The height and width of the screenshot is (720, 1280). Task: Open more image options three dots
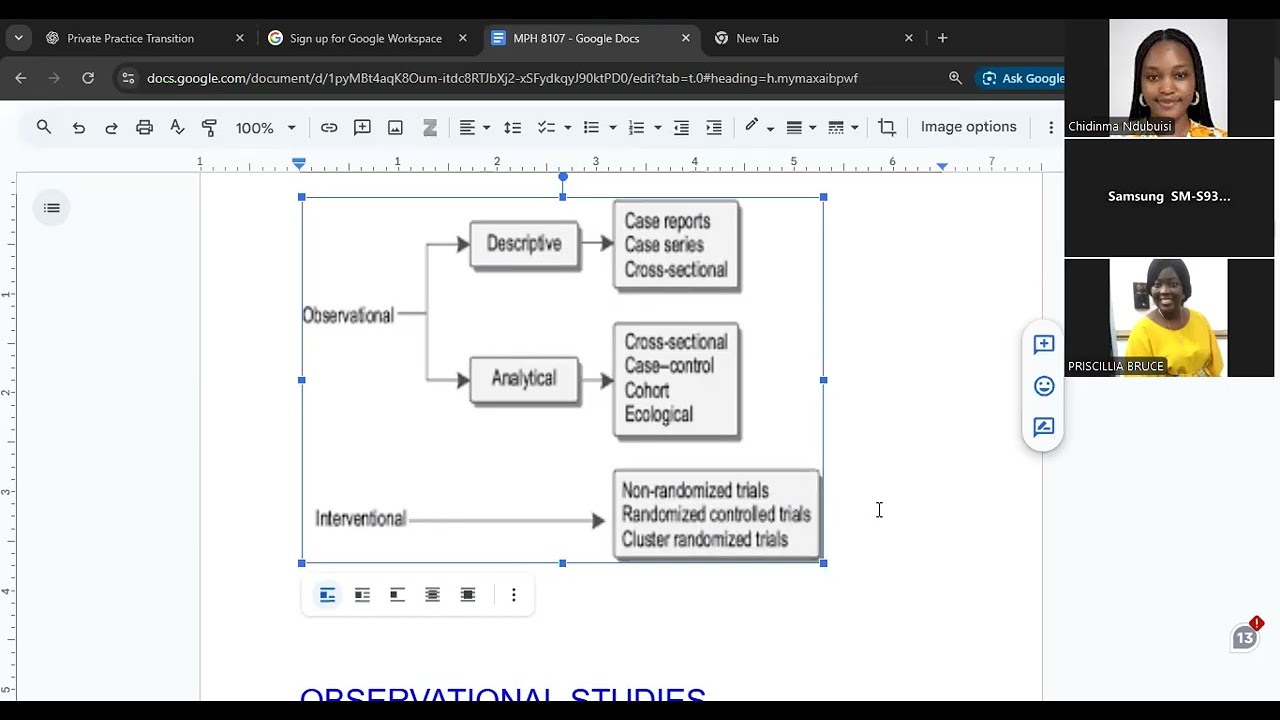[514, 595]
